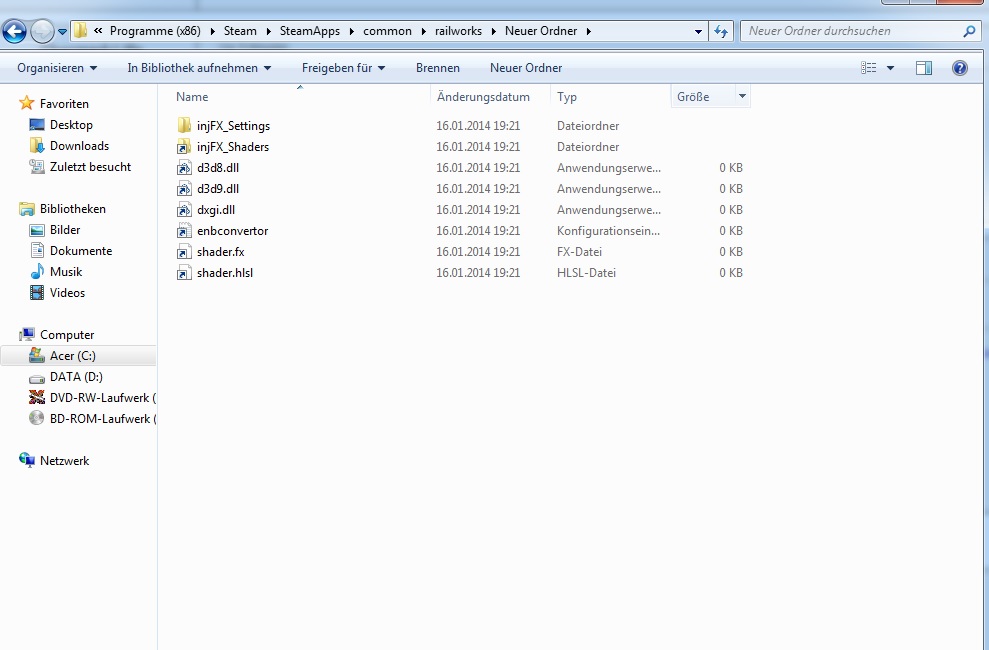Click the Bibliotheken library icon
989x650 pixels.
26,209
